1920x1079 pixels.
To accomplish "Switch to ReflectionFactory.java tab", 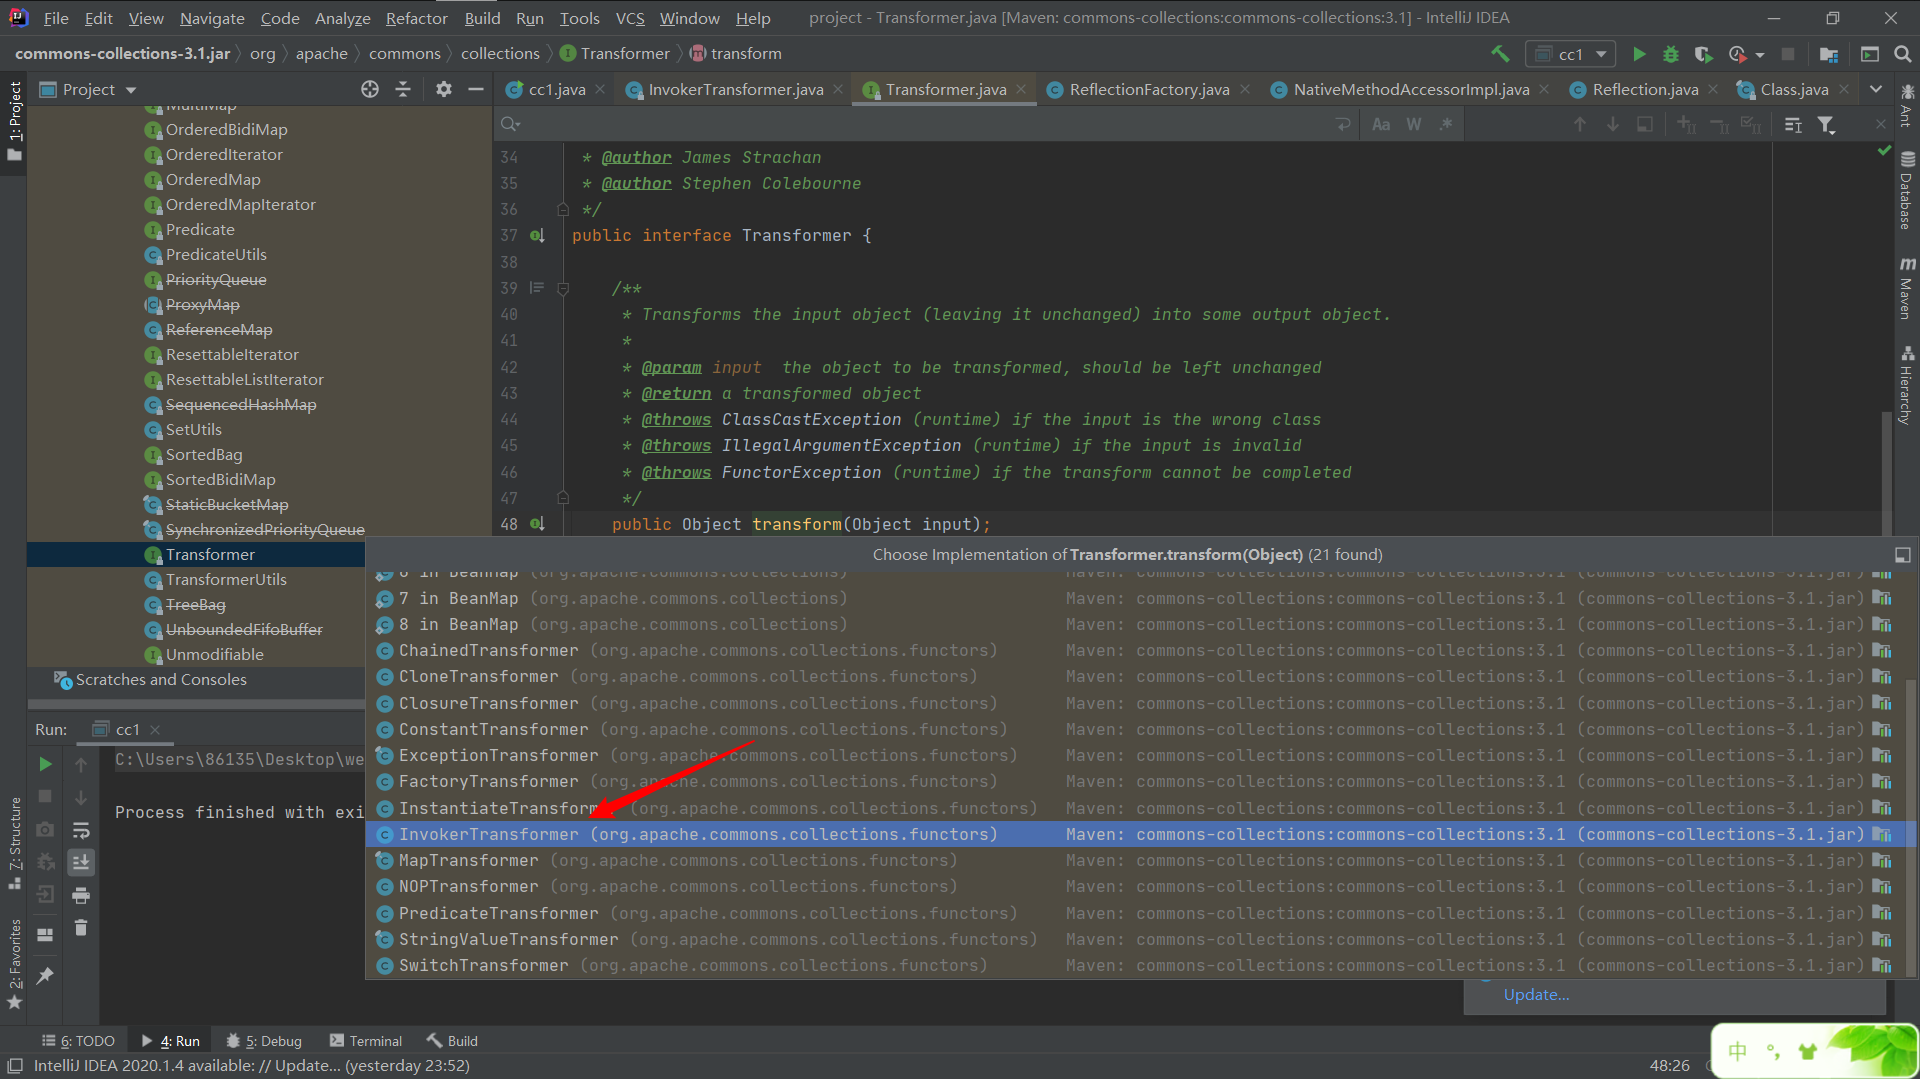I will click(1149, 89).
